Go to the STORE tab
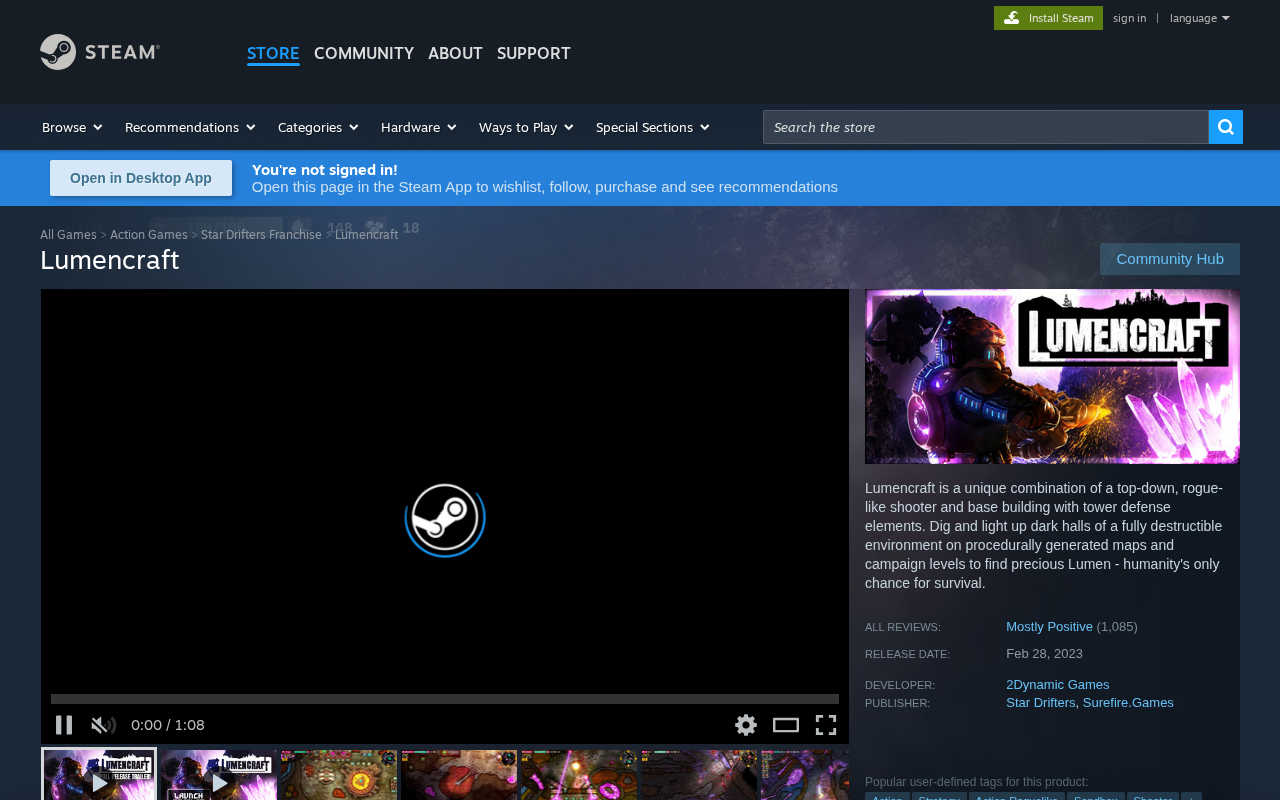This screenshot has height=800, width=1280. [273, 53]
